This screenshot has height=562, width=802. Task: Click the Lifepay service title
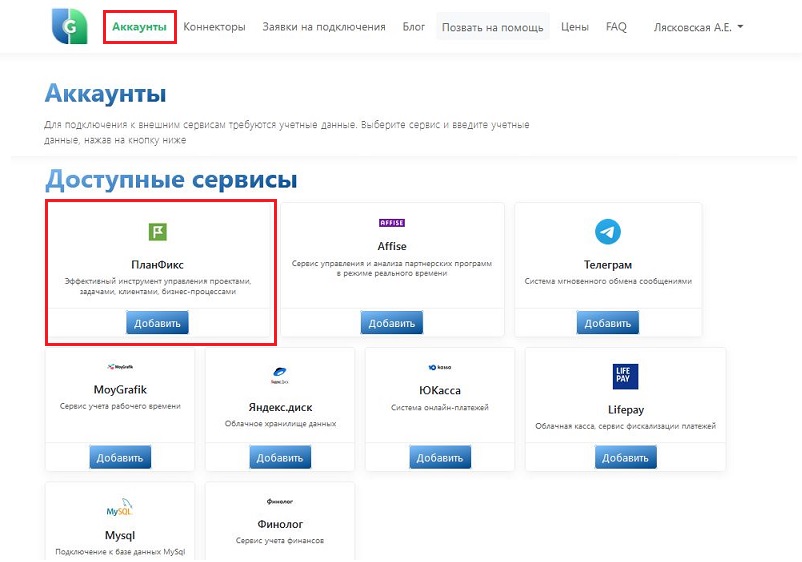click(x=625, y=410)
